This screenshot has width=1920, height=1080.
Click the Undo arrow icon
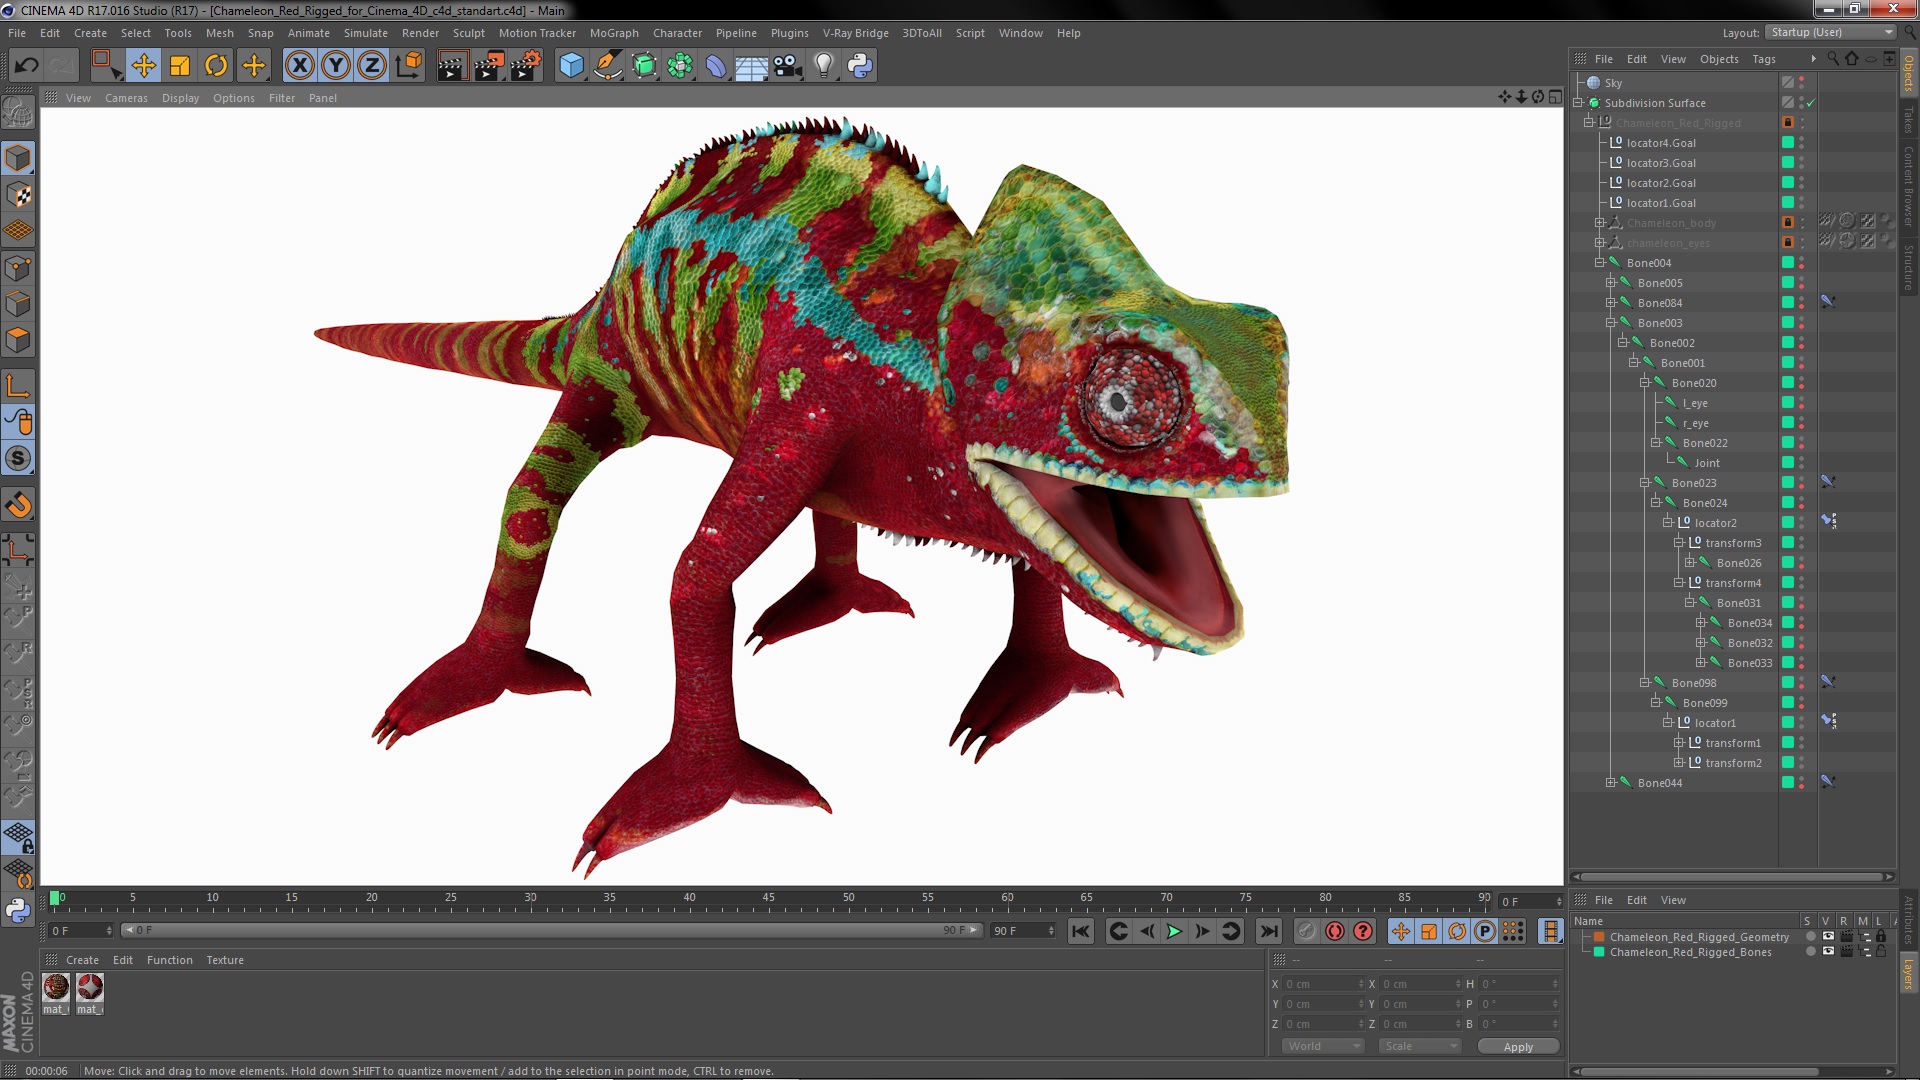tap(26, 66)
